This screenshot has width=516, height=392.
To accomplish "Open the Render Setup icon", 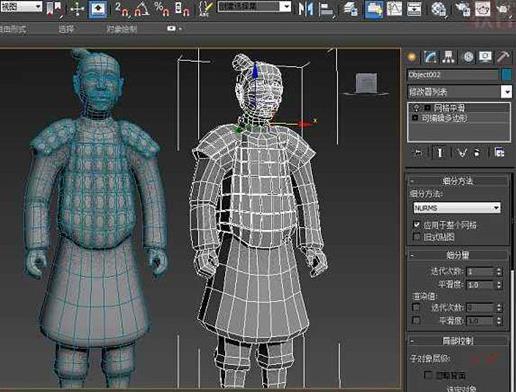I will (463, 9).
